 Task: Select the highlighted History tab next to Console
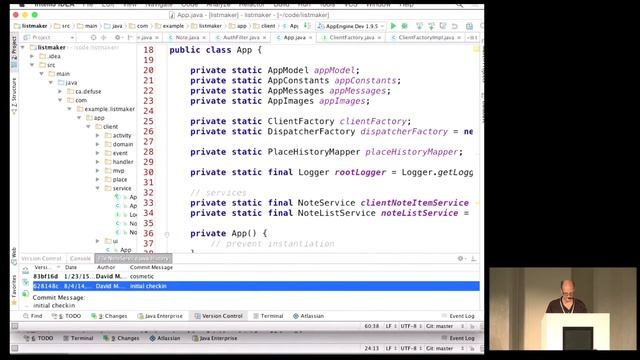(133, 258)
